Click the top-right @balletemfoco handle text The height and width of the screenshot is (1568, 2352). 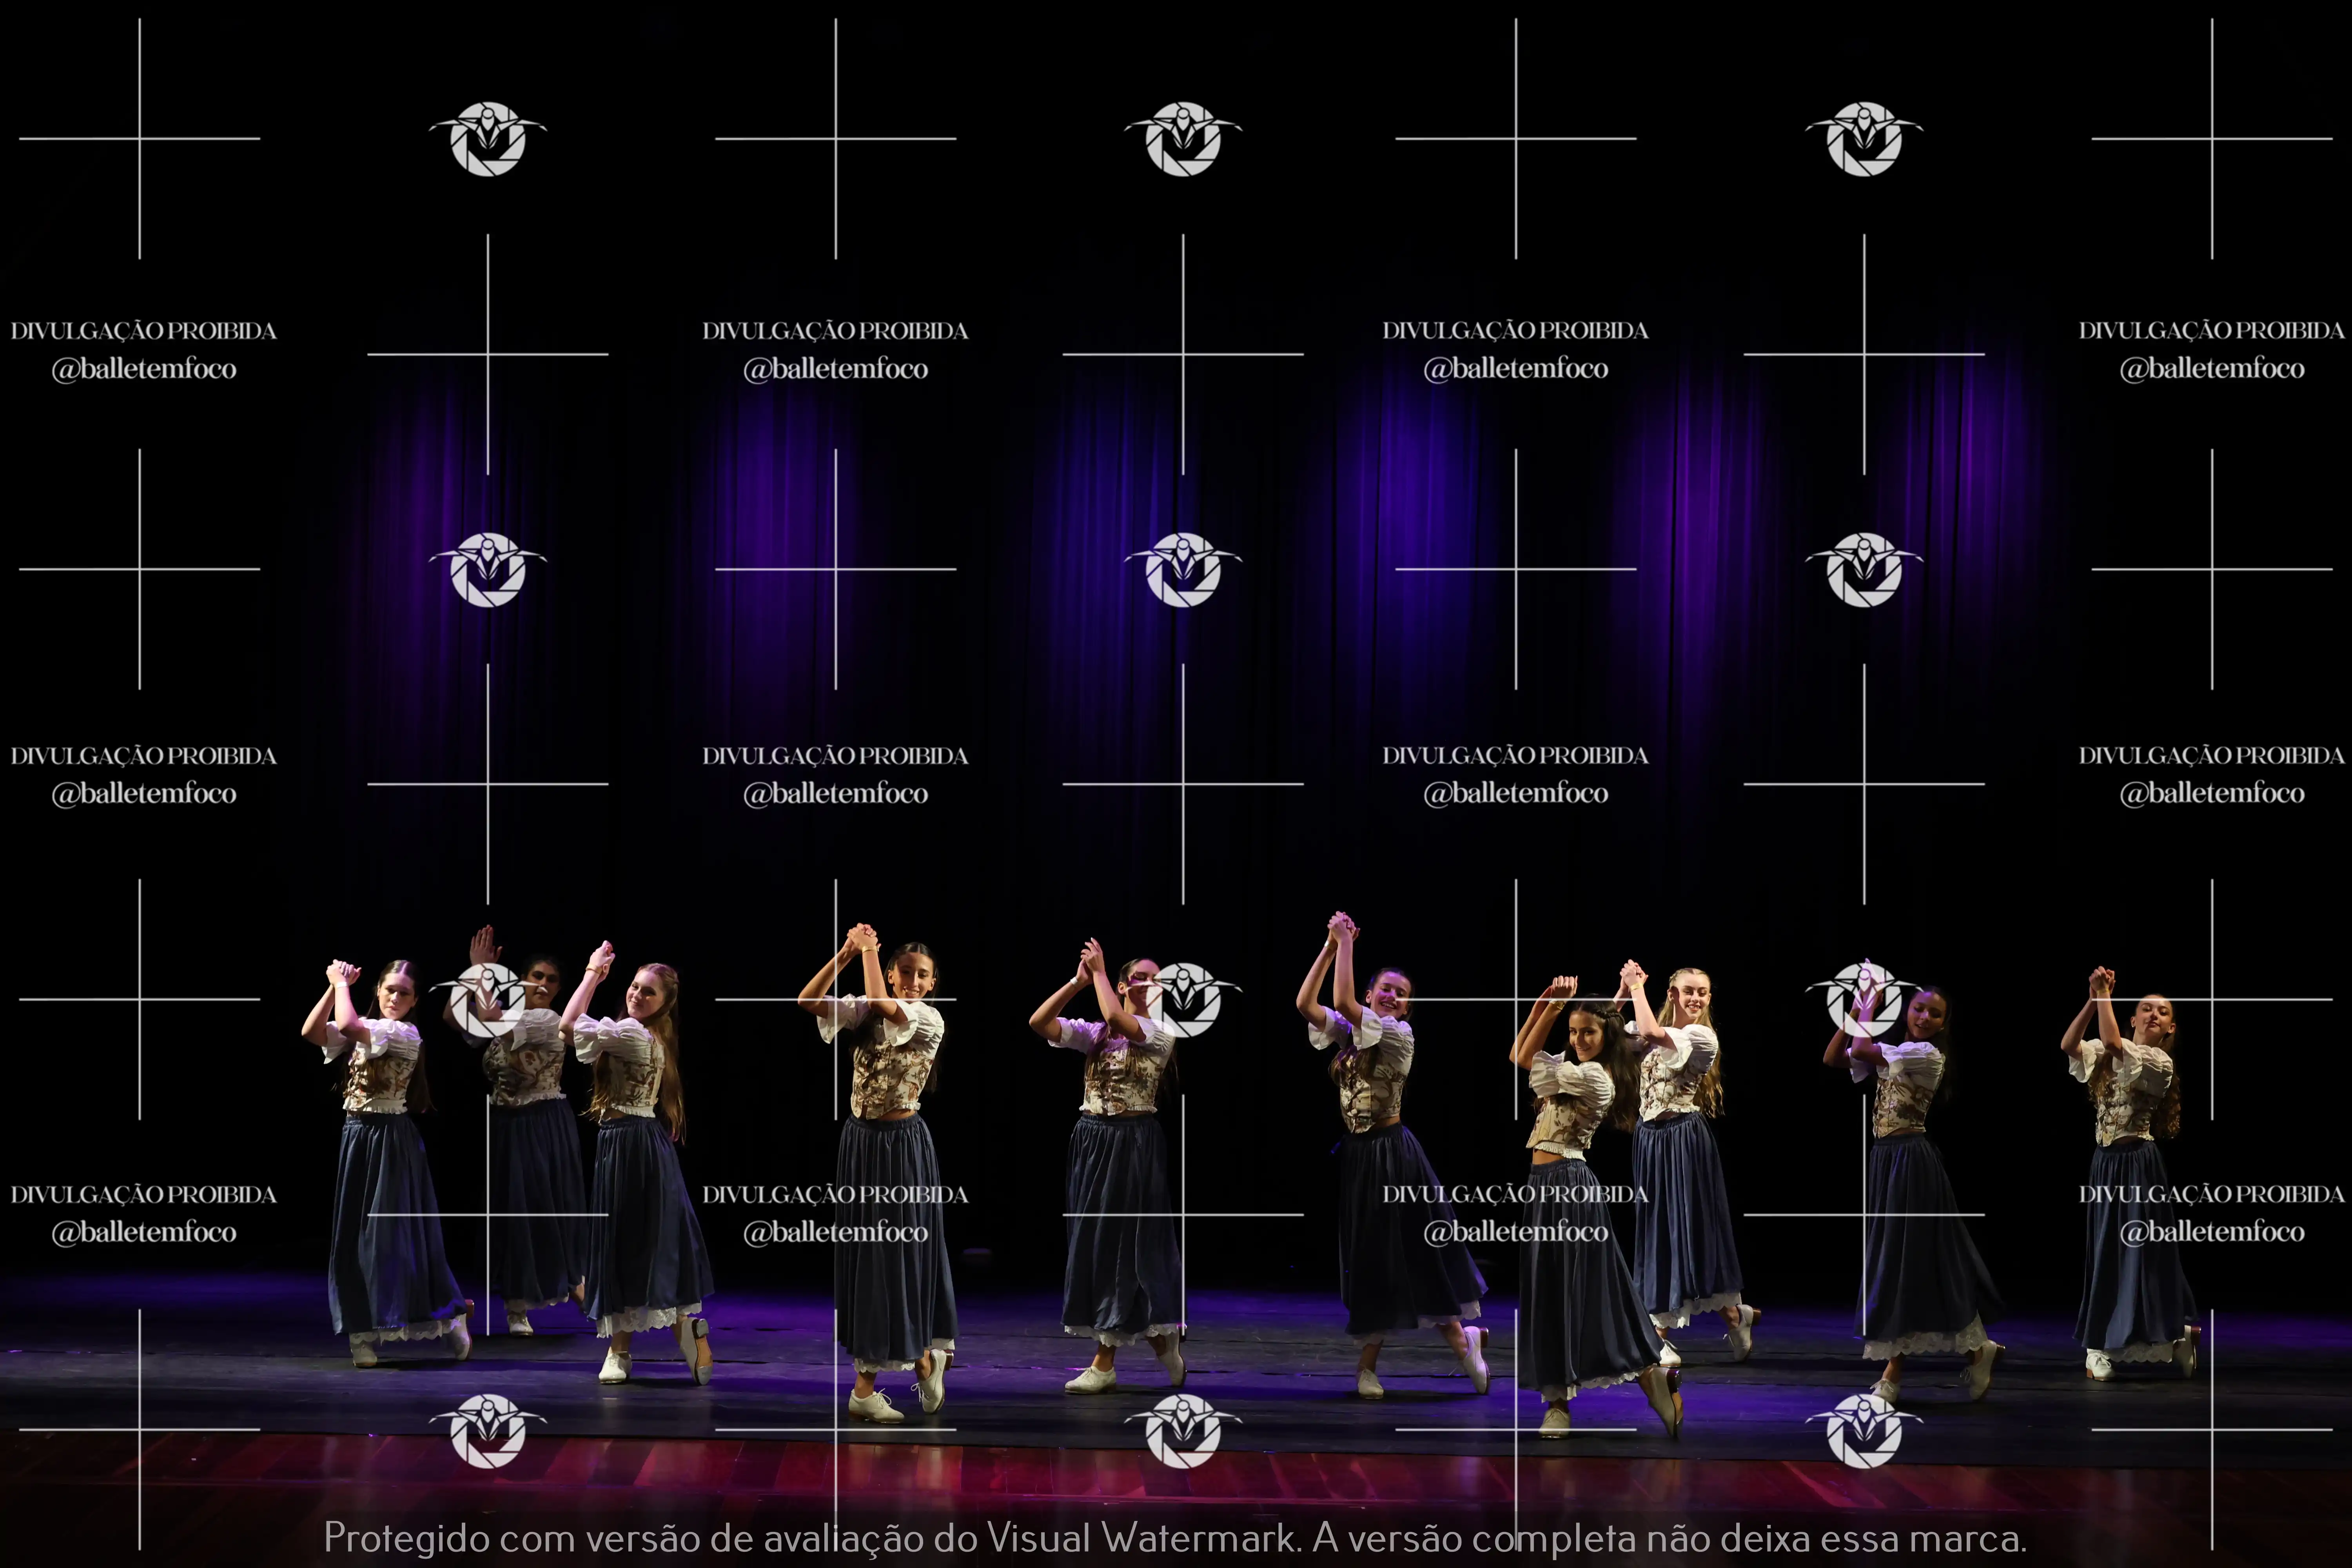pos(2212,369)
